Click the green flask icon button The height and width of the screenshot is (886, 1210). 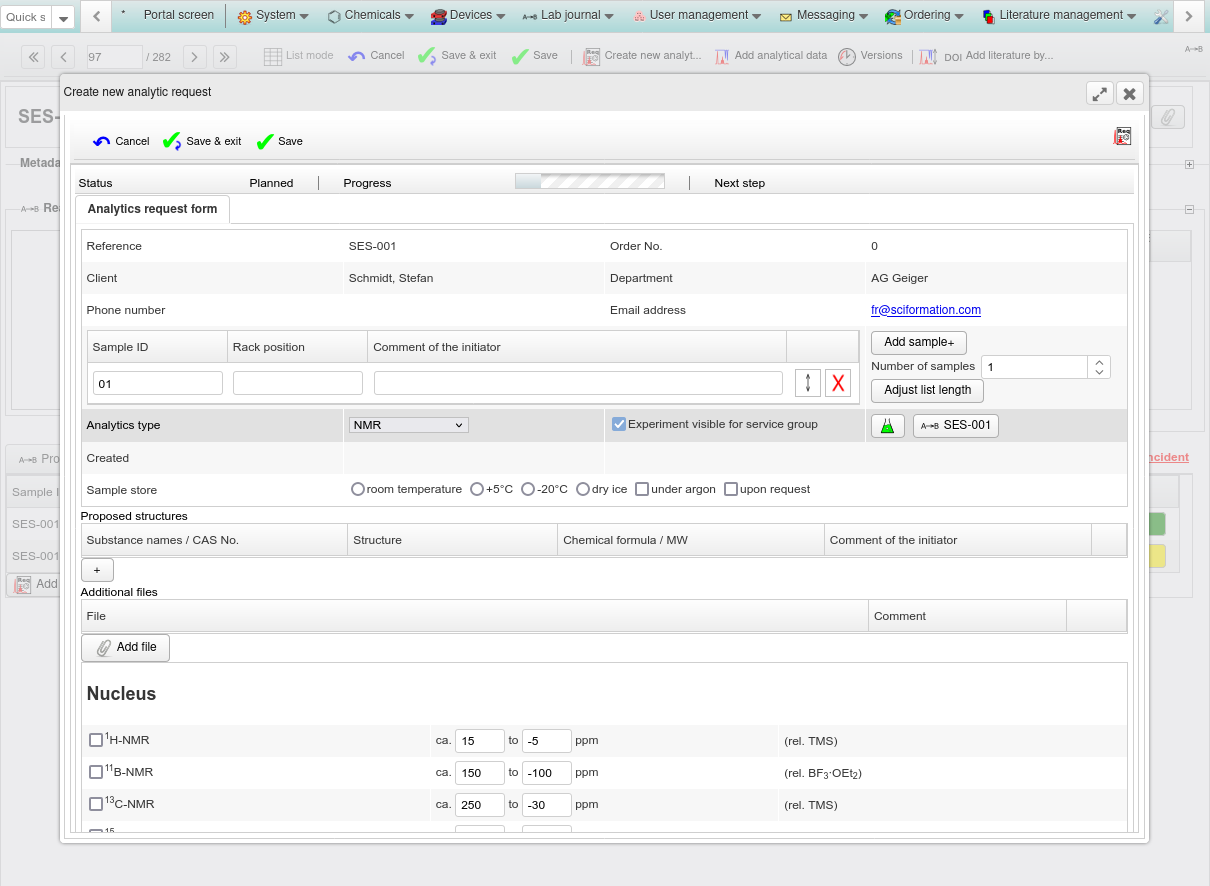pyautogui.click(x=887, y=426)
